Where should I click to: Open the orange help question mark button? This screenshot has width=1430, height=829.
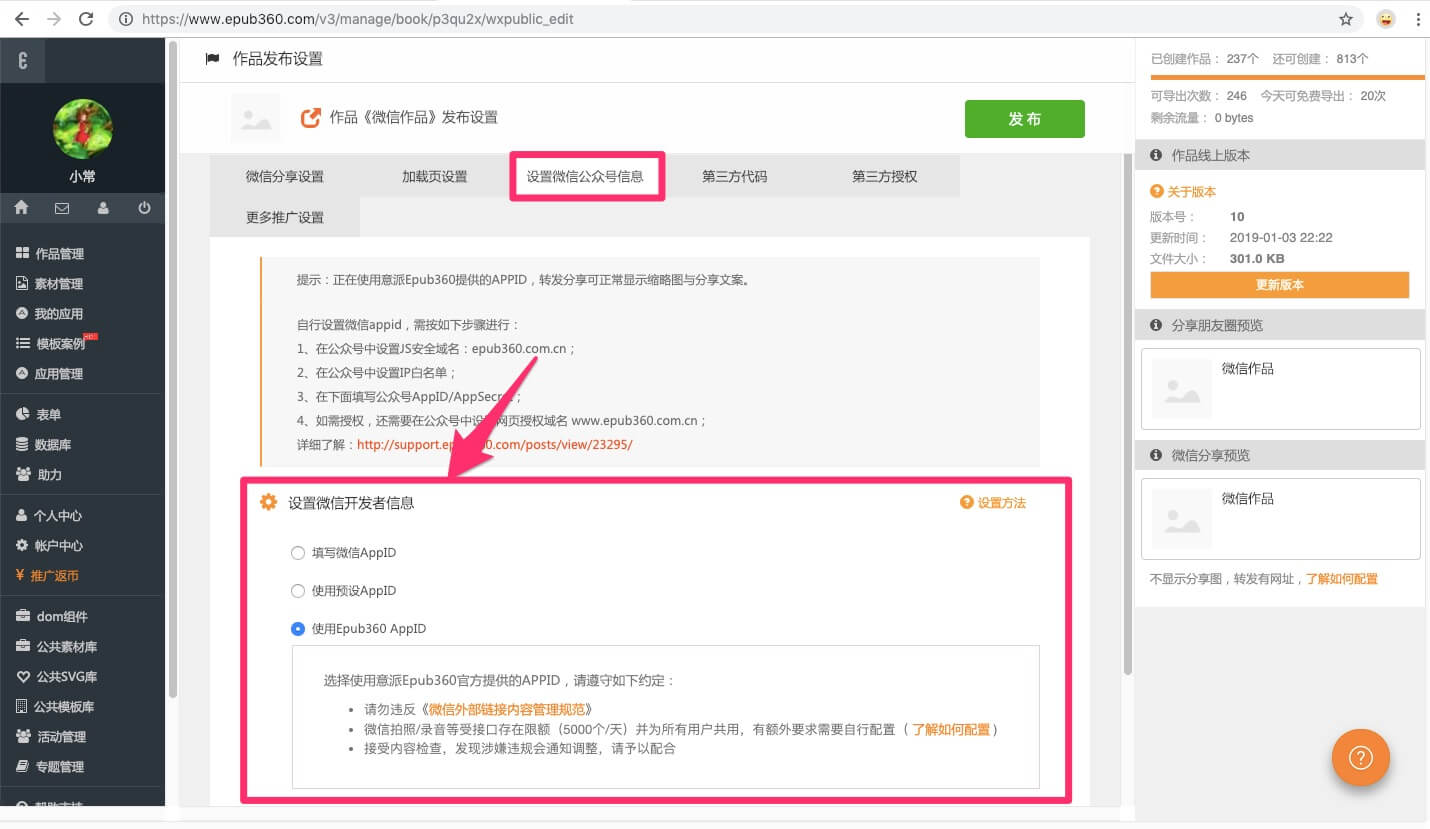click(x=1360, y=758)
